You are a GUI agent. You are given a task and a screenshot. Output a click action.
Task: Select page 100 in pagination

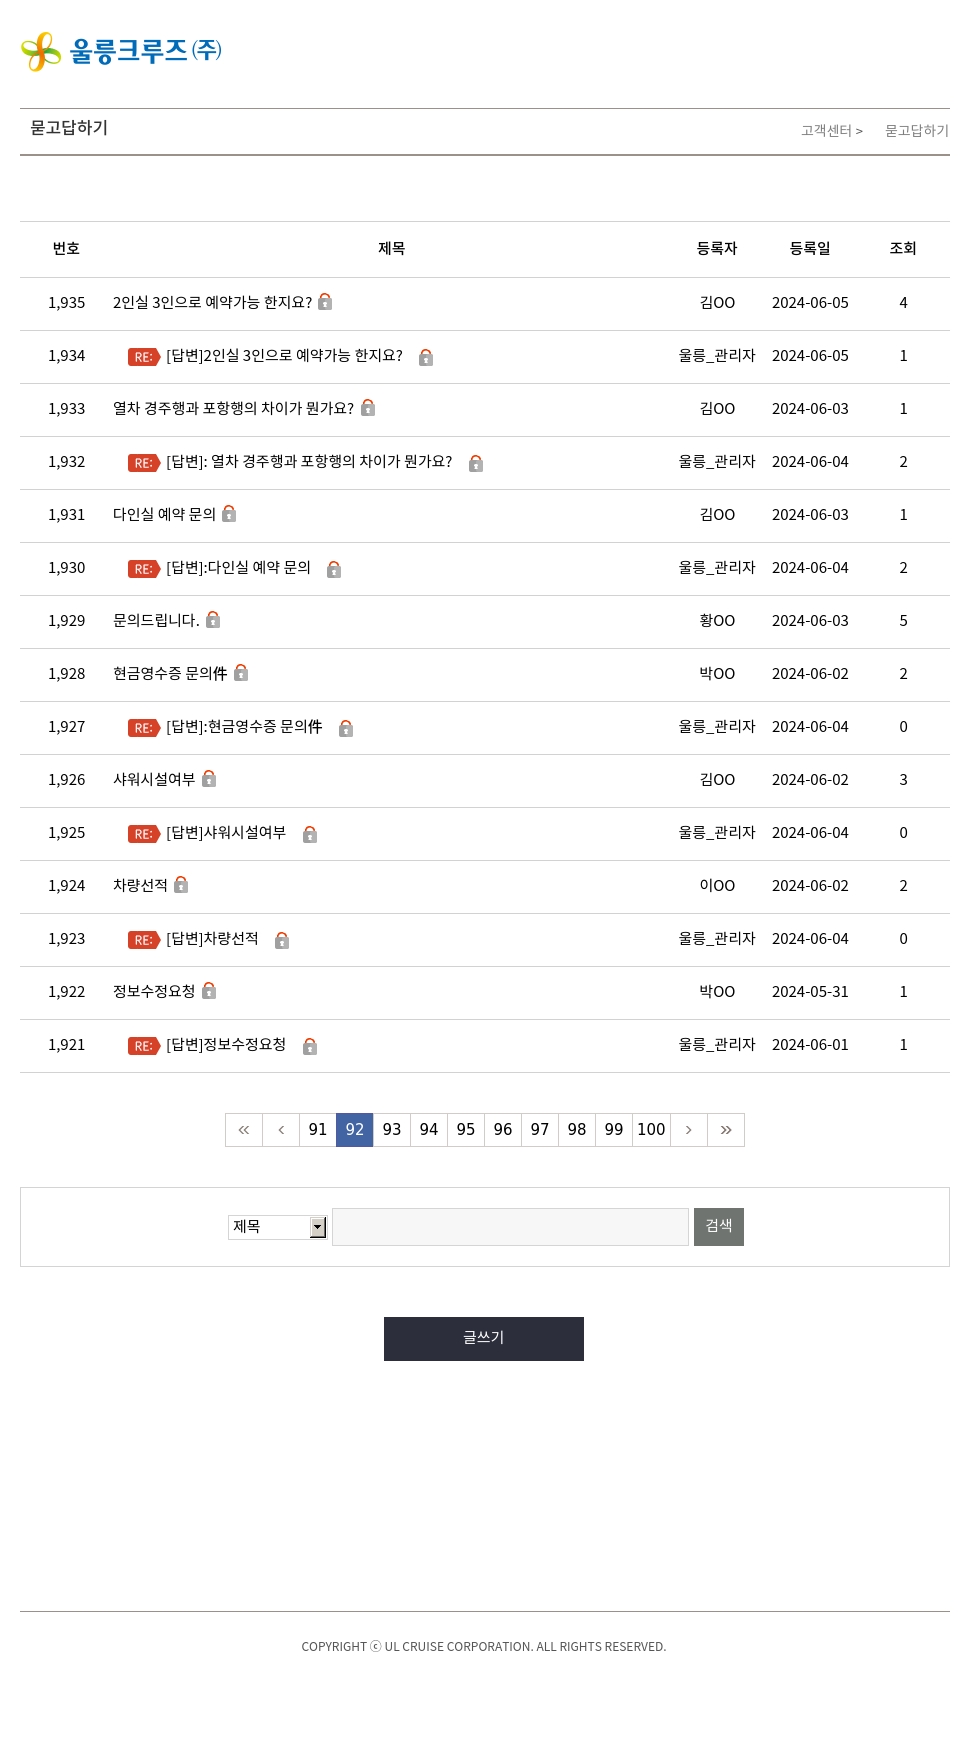651,1130
